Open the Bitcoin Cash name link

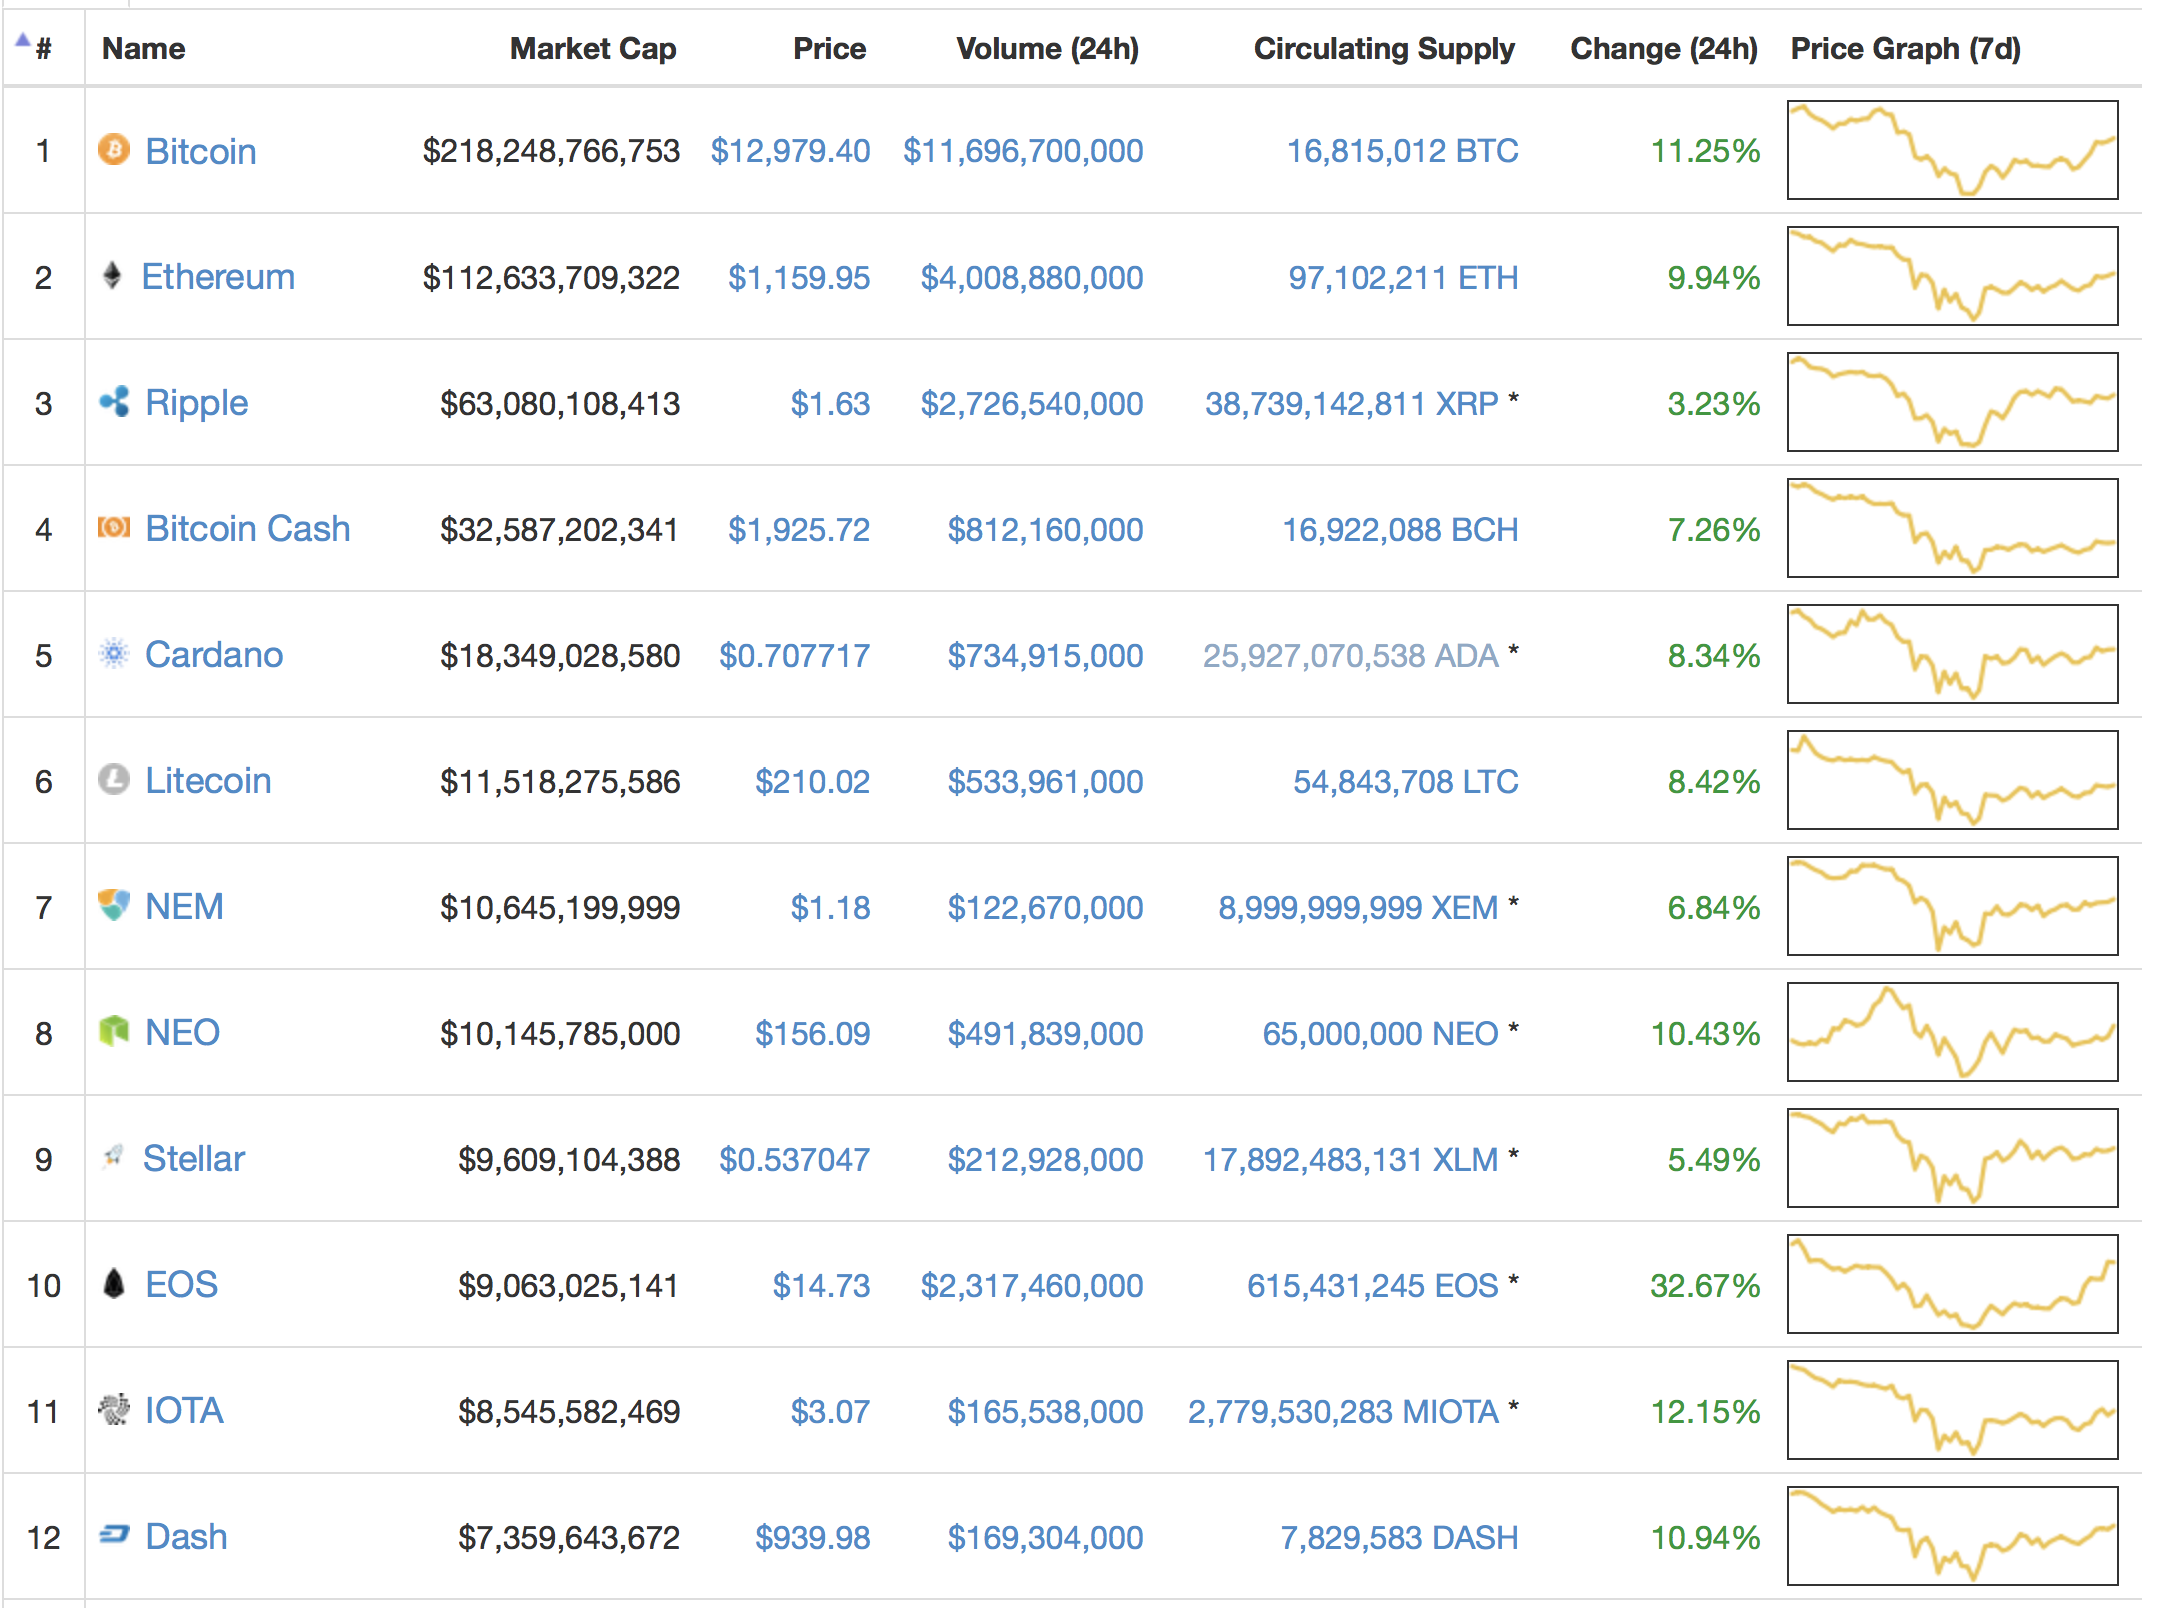[247, 528]
